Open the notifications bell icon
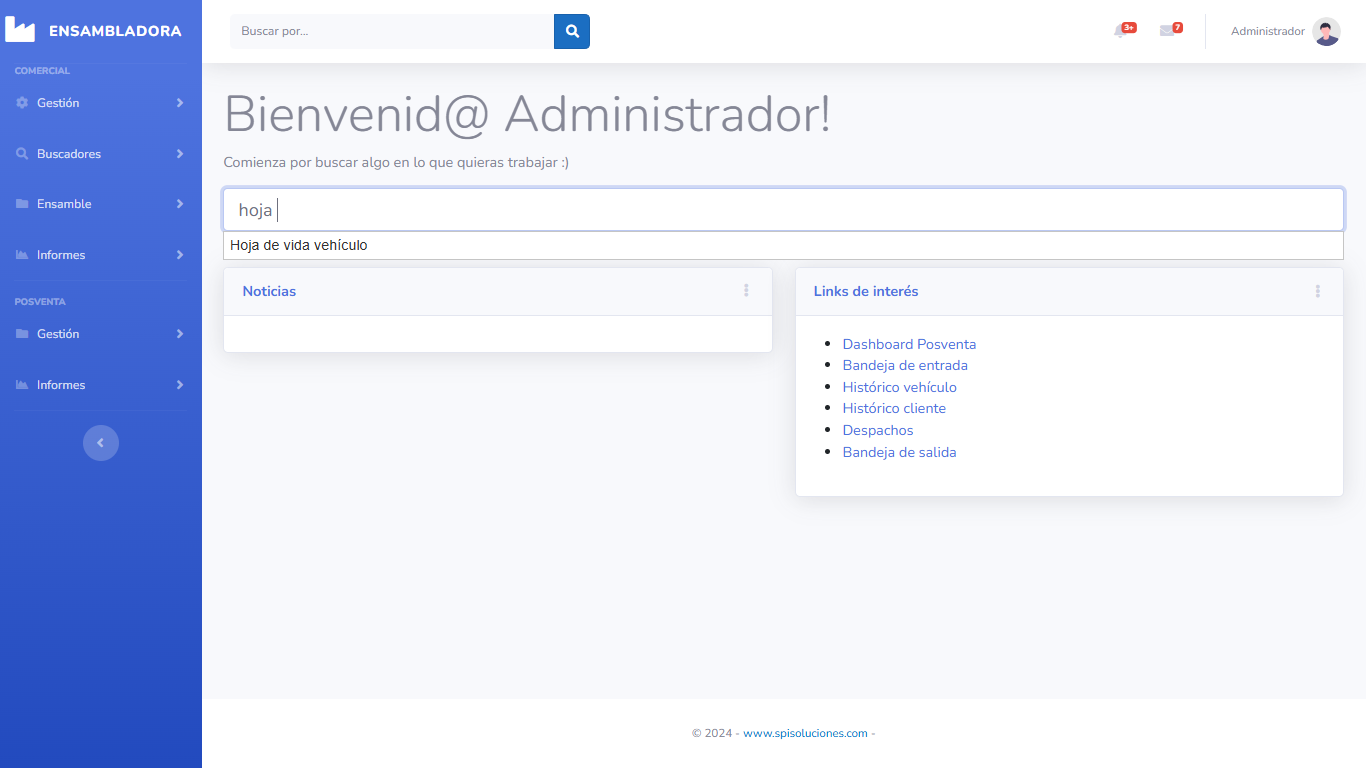The height and width of the screenshot is (768, 1366). [1120, 31]
